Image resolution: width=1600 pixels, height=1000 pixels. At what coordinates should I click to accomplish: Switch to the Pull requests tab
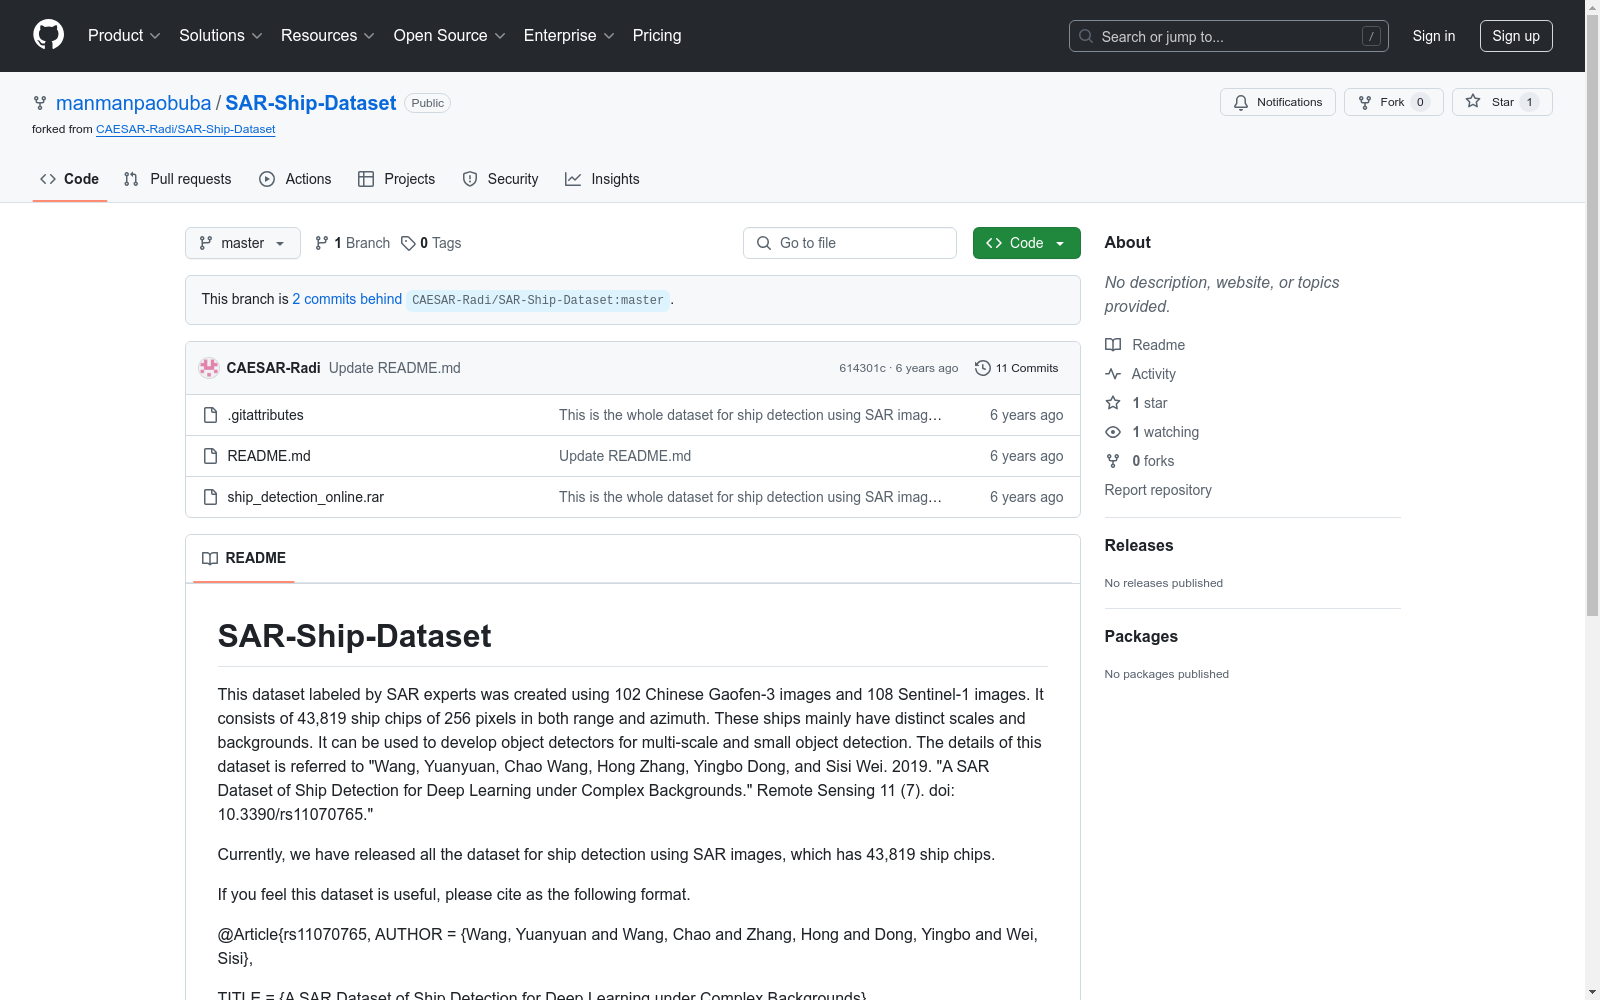tap(178, 179)
